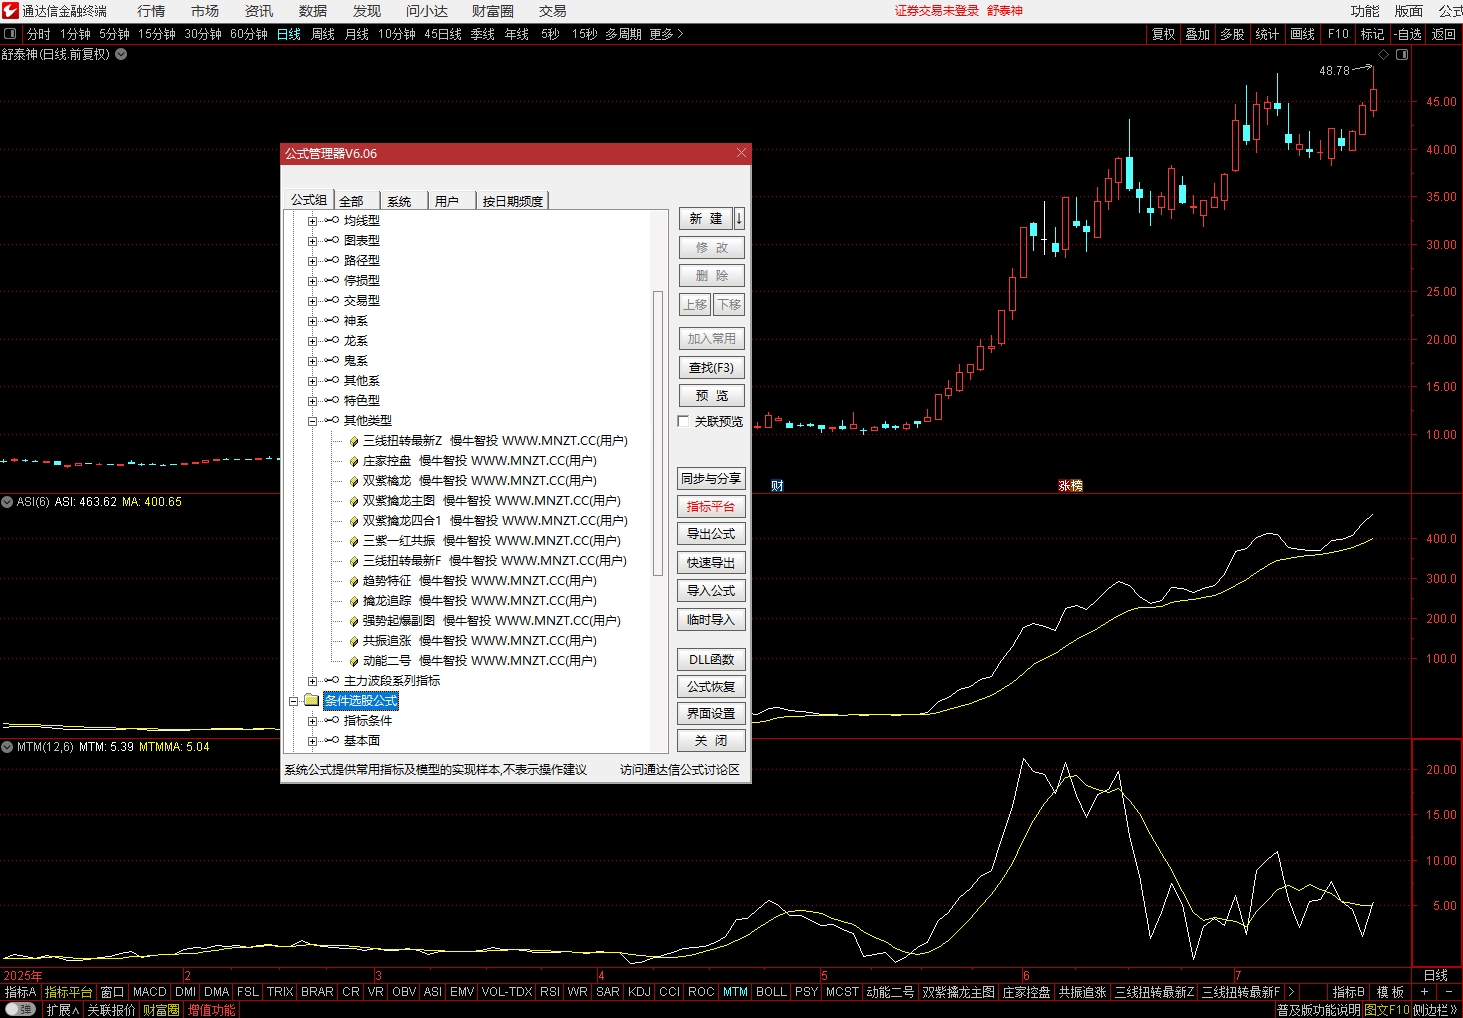The width and height of the screenshot is (1463, 1018).
Task: Click the 条件选股公式 folder icon
Action: tap(311, 700)
